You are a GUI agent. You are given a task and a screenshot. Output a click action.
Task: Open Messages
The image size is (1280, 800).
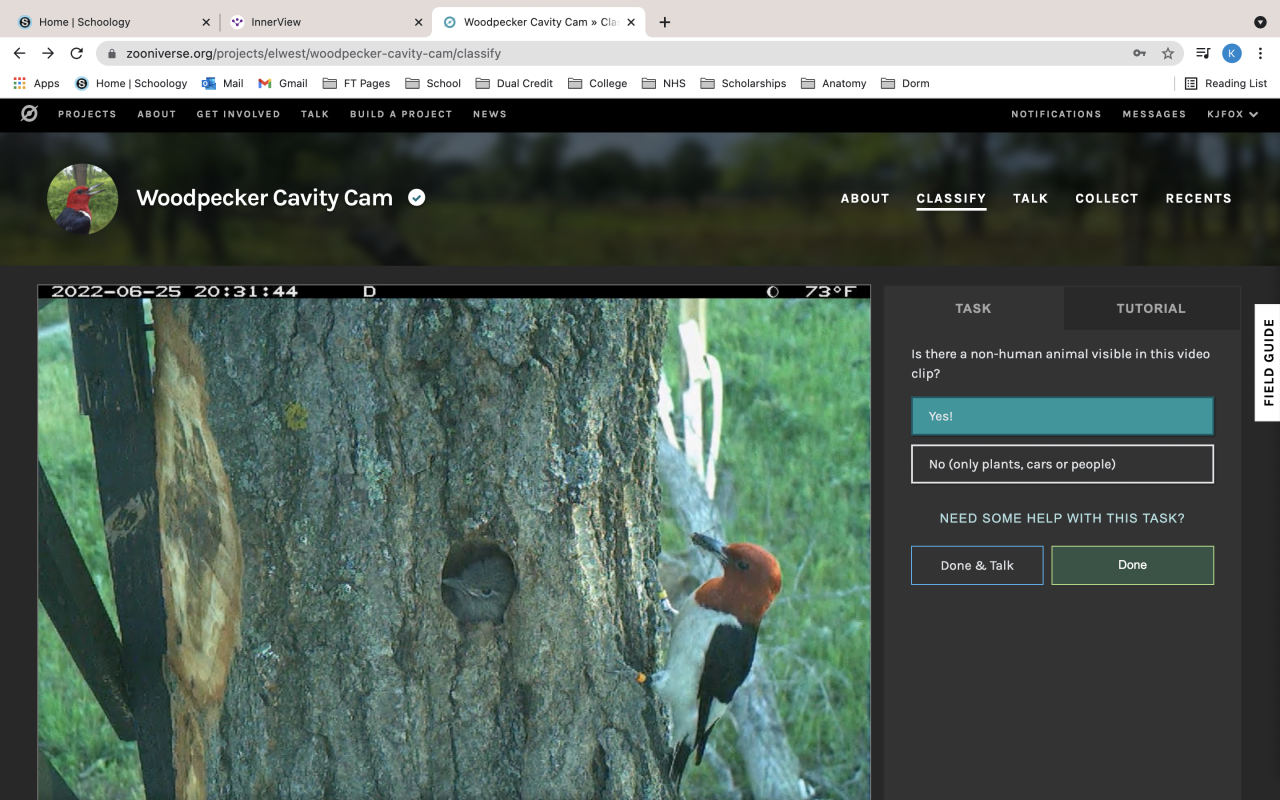click(x=1154, y=114)
